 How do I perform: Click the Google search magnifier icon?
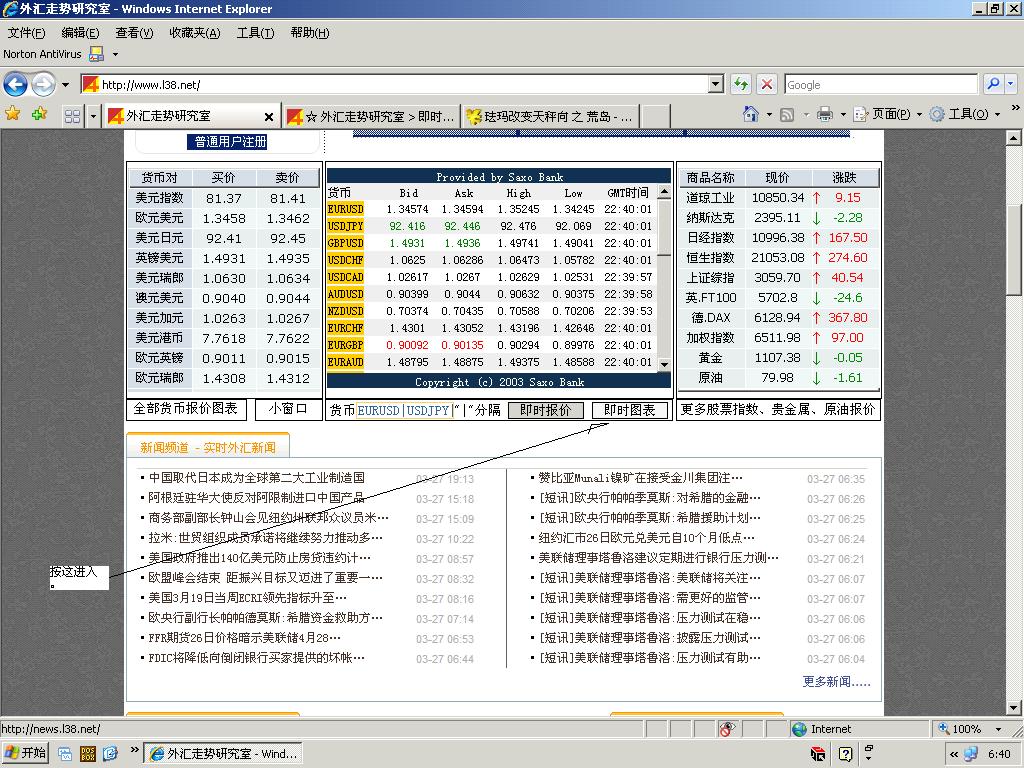coord(993,84)
